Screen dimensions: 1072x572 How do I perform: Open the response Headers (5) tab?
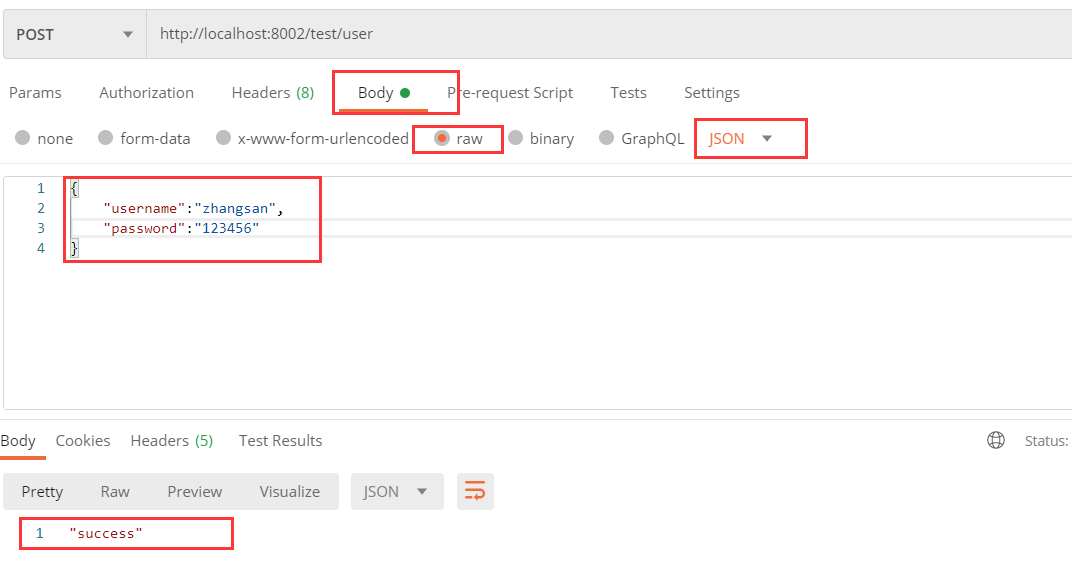pyautogui.click(x=172, y=441)
